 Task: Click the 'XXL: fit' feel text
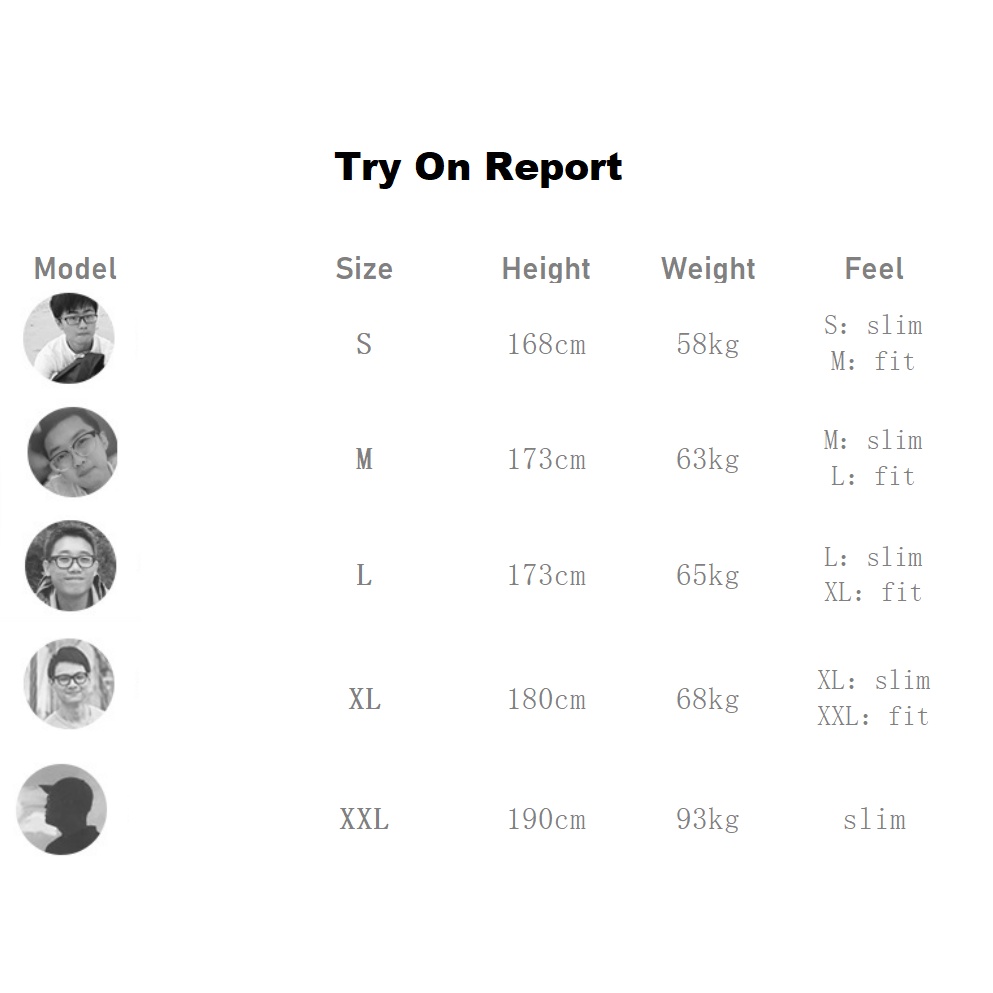[x=873, y=717]
